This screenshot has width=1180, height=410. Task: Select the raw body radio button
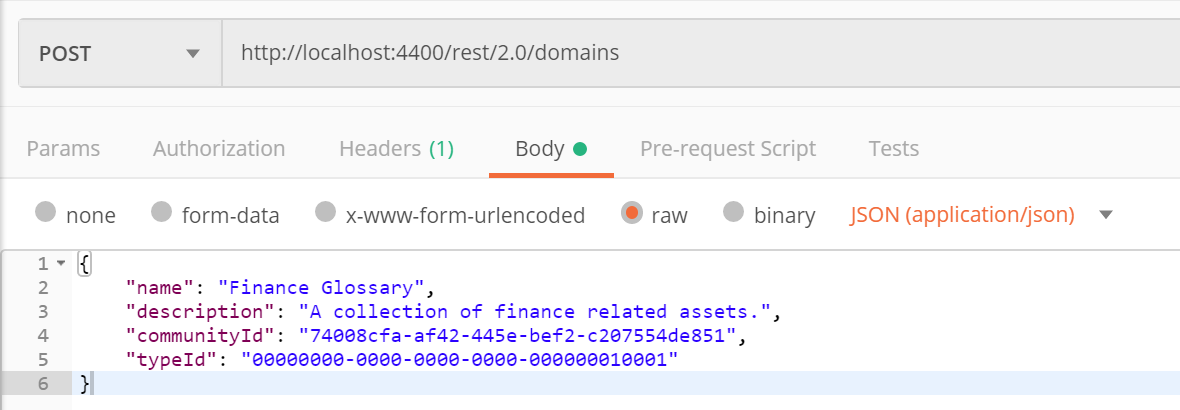[x=632, y=213]
